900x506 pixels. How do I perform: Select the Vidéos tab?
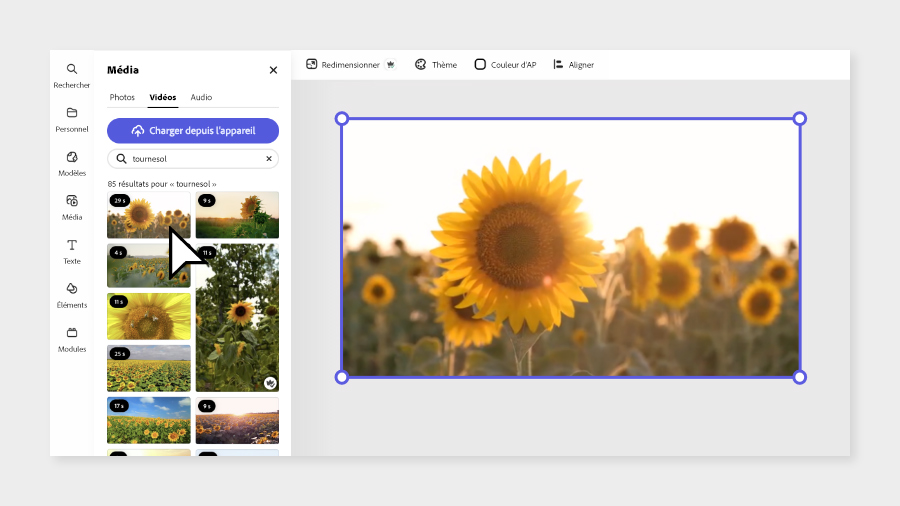tap(163, 98)
